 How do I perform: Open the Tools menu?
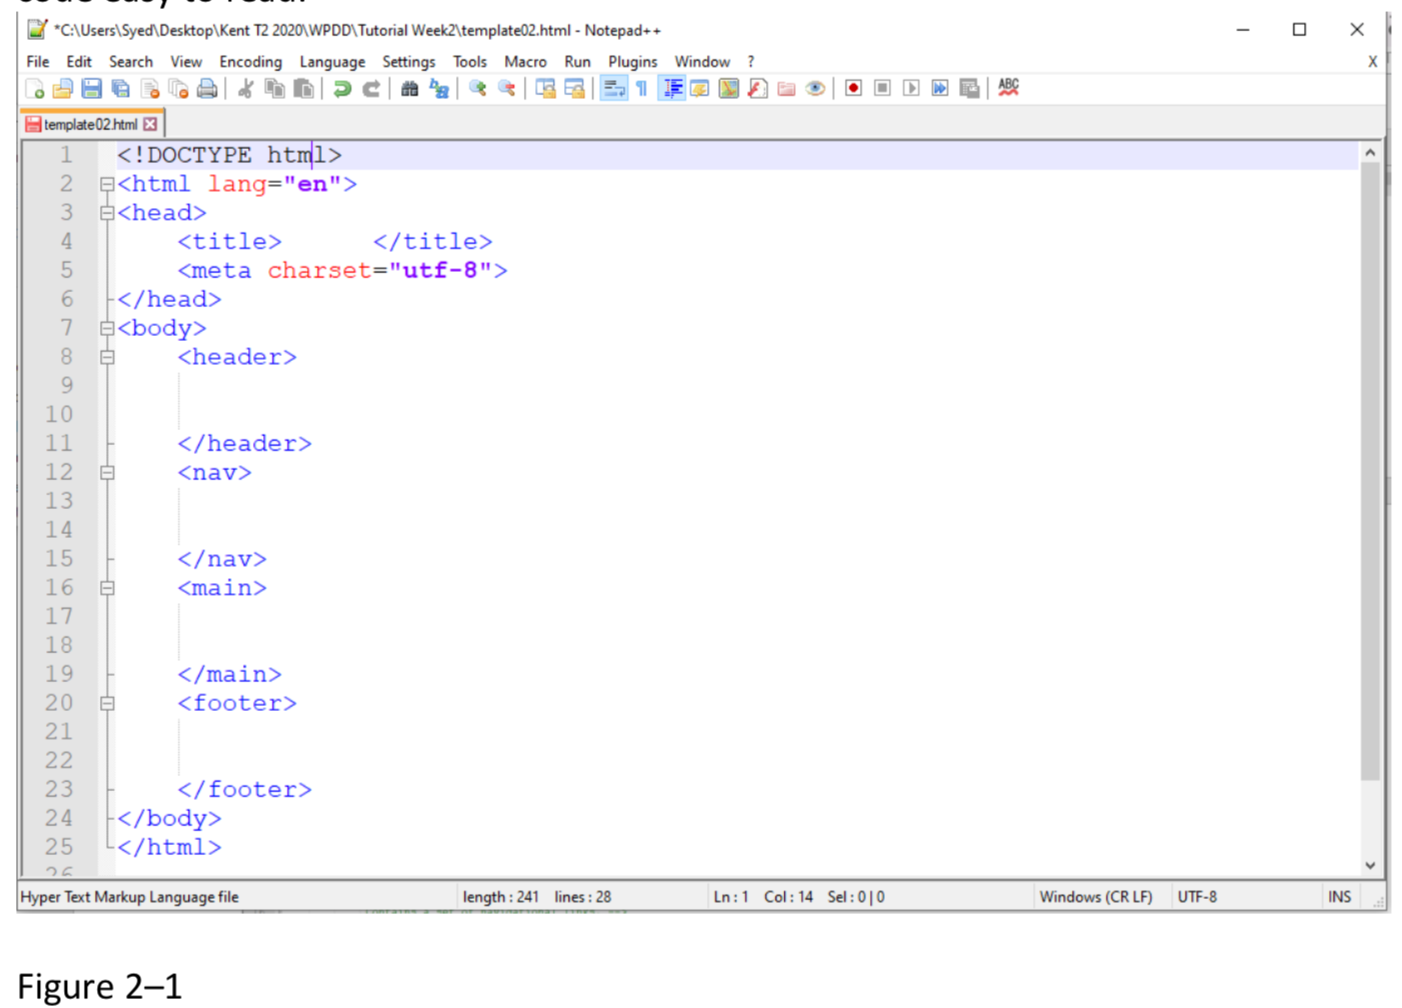[470, 62]
